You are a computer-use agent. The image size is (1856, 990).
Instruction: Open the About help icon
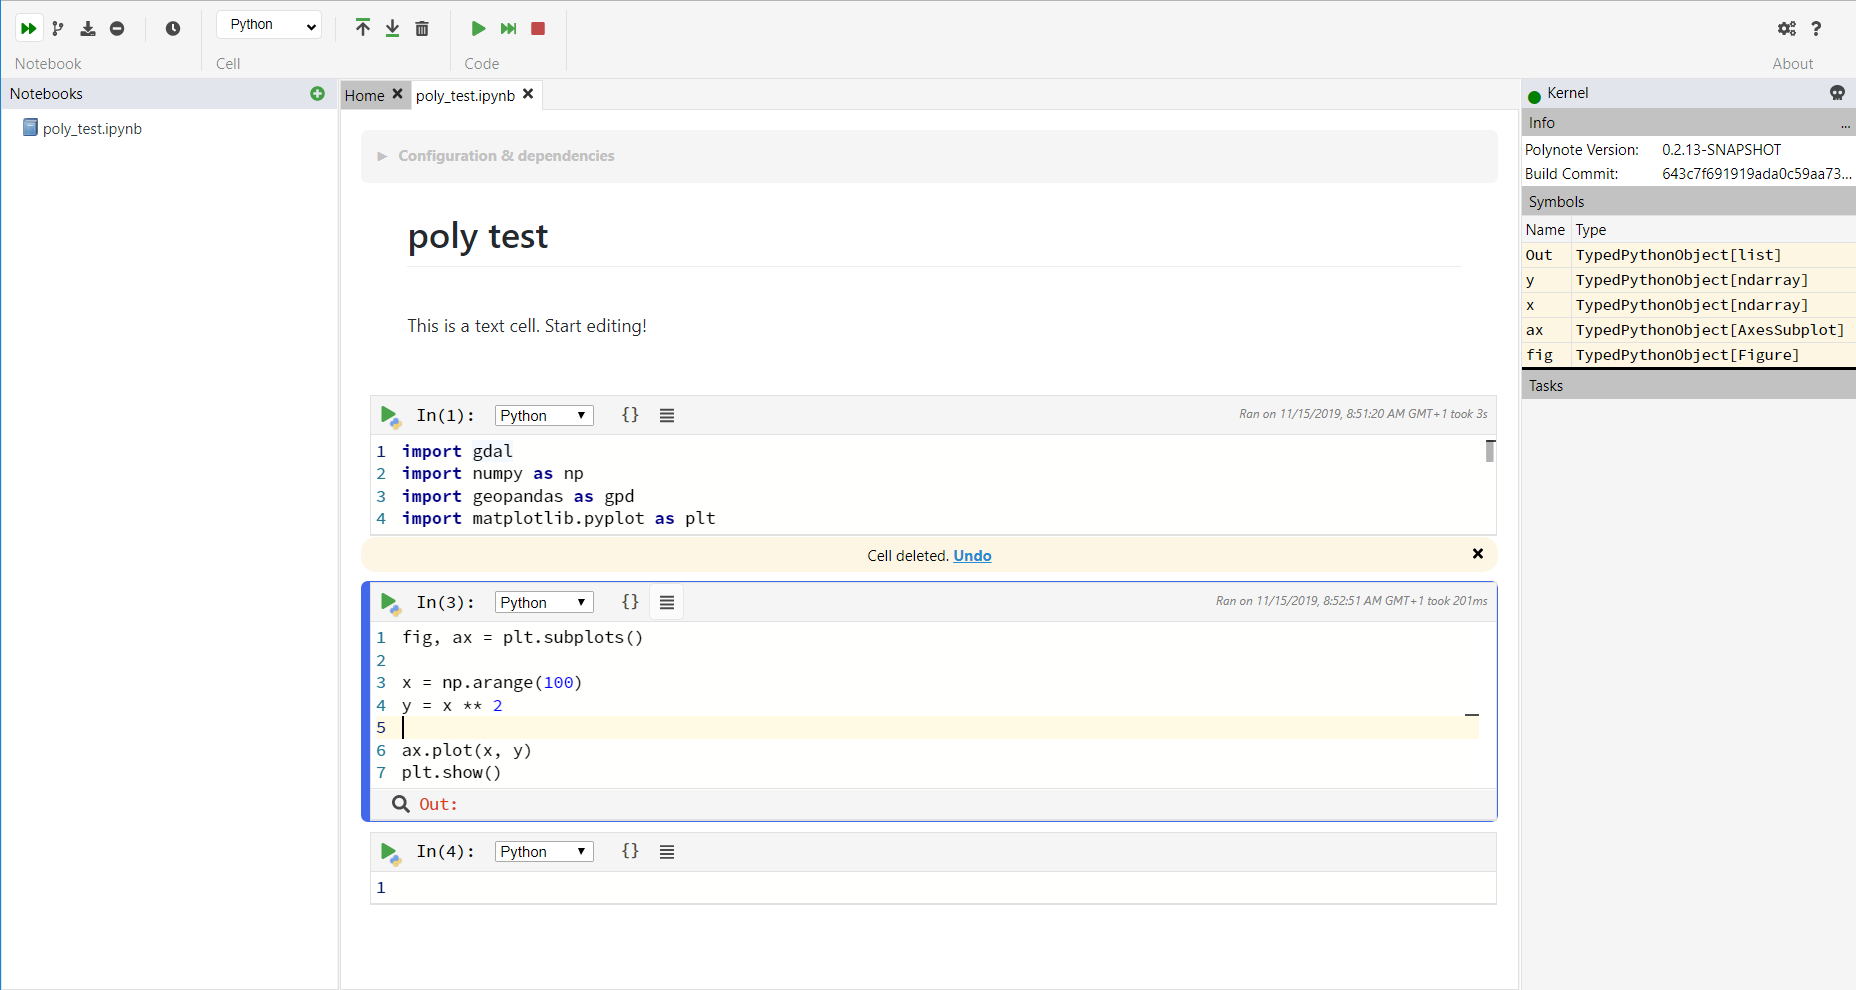coord(1818,28)
